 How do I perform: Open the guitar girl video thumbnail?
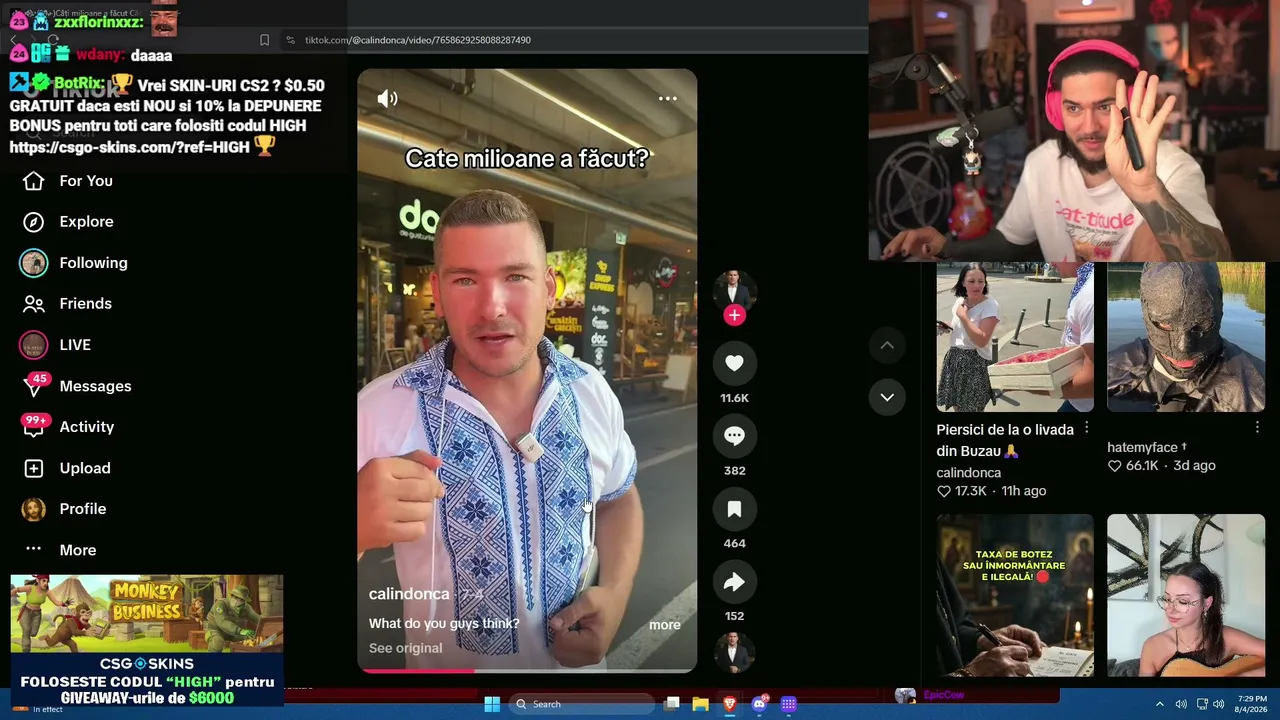coord(1186,596)
